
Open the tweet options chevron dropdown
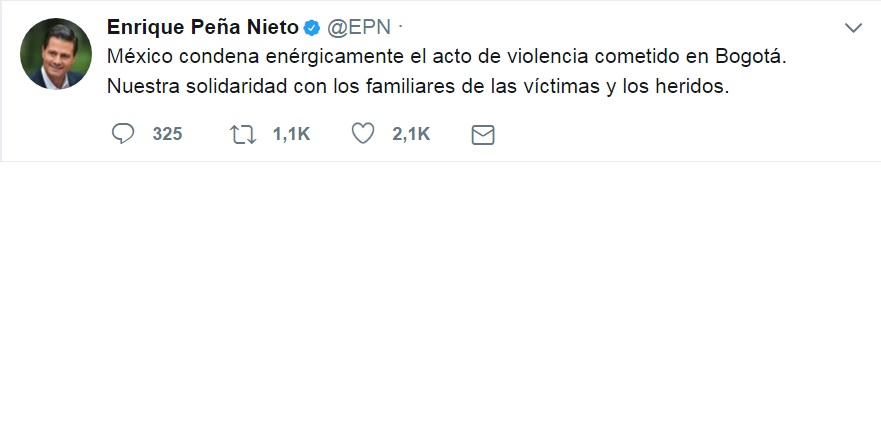pos(853,28)
